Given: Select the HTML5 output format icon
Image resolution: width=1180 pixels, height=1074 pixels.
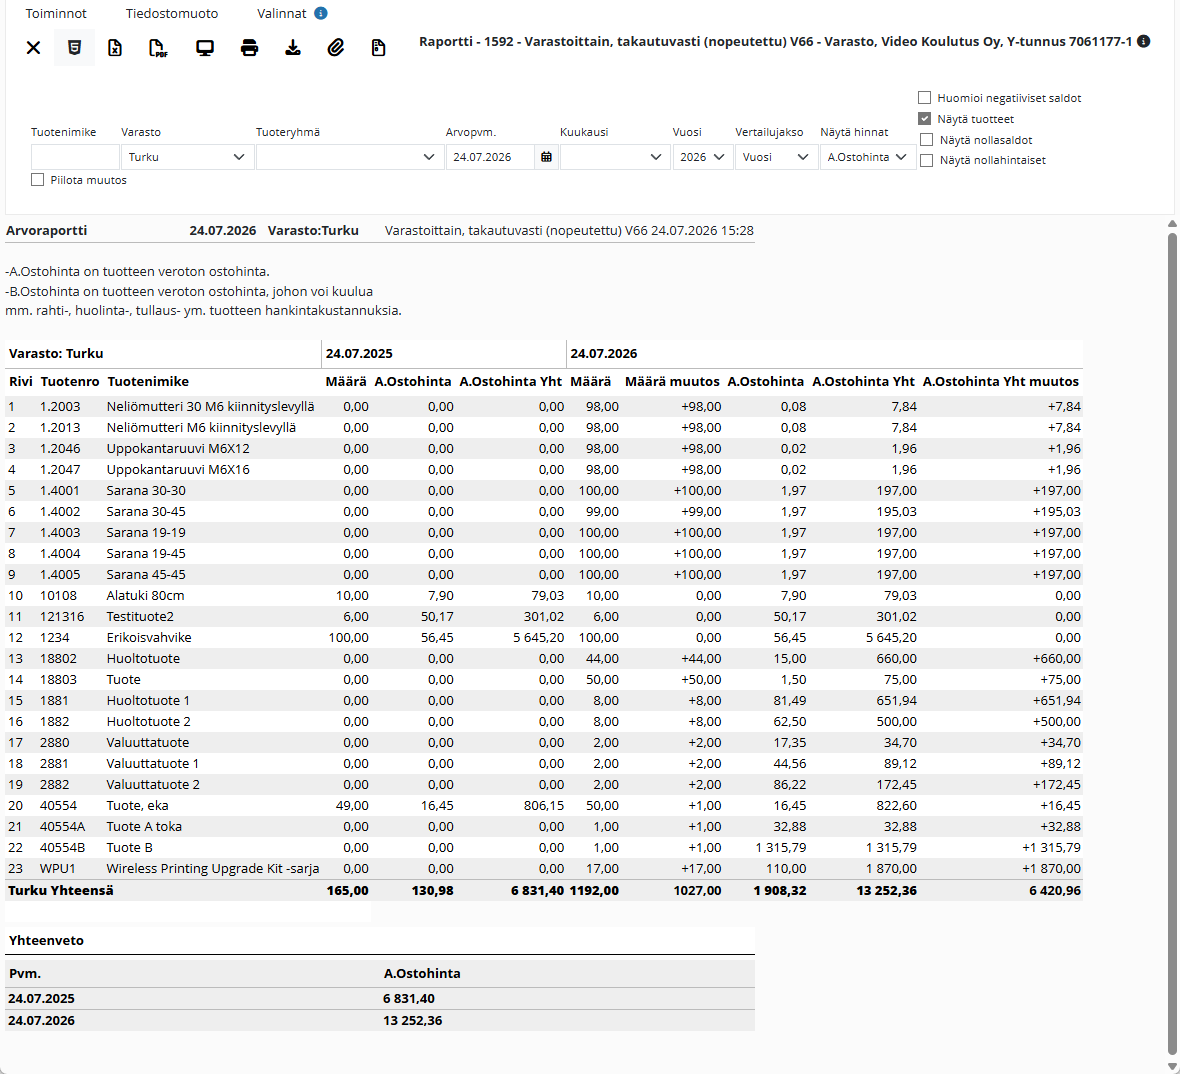Looking at the screenshot, I should point(75,47).
